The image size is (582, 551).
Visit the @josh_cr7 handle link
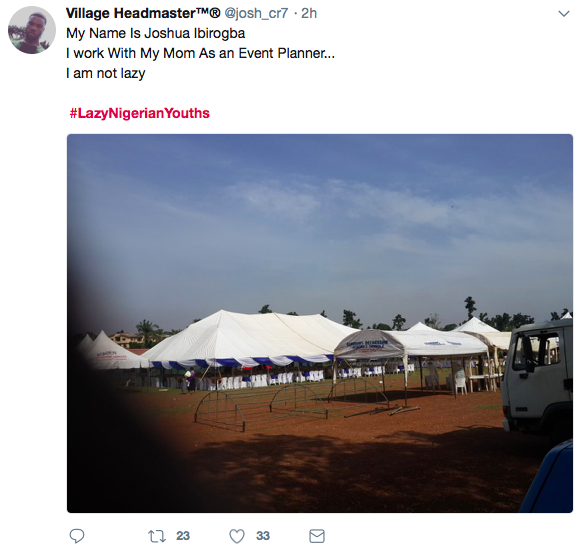(256, 14)
